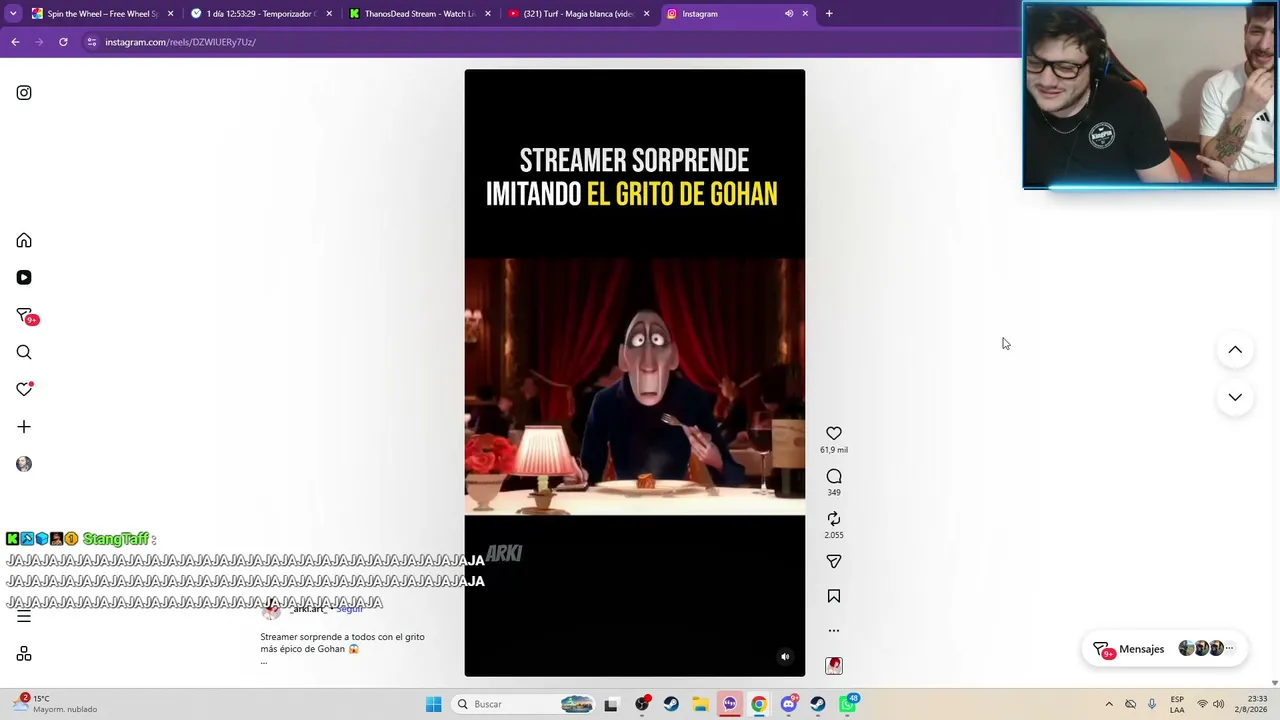
Task: Open direct messages icon in left sidebar
Action: pyautogui.click(x=24, y=315)
